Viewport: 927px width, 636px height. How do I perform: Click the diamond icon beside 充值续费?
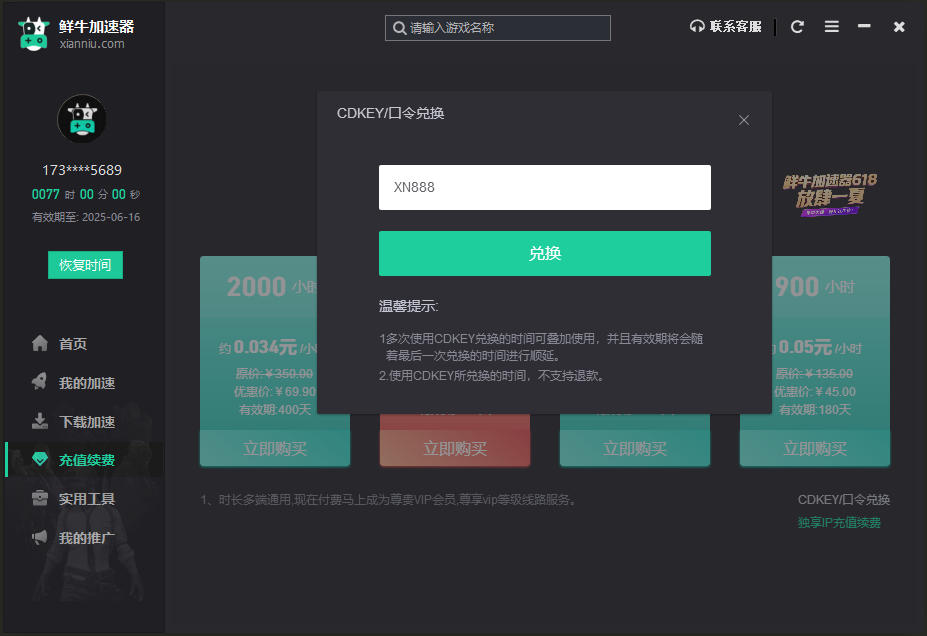coord(40,459)
